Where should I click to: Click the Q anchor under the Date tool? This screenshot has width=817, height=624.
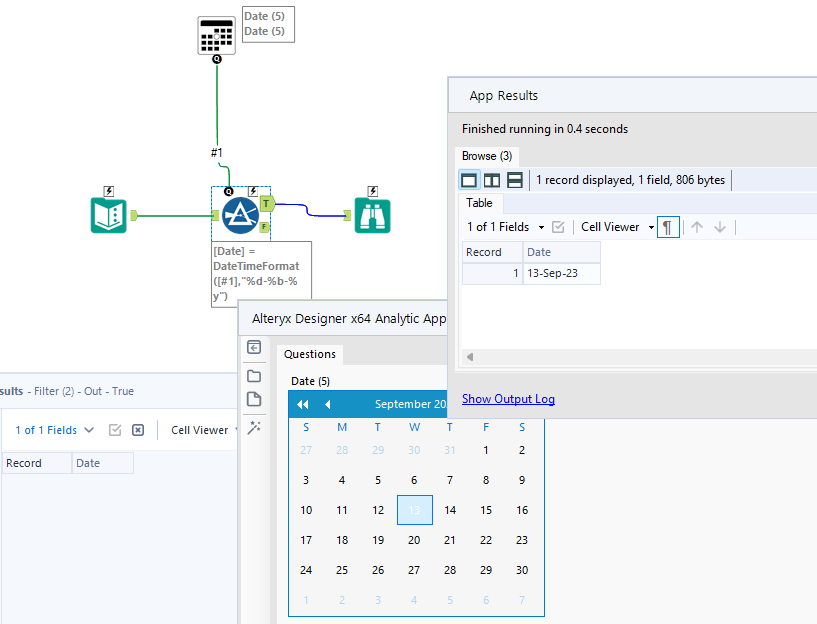coord(217,59)
